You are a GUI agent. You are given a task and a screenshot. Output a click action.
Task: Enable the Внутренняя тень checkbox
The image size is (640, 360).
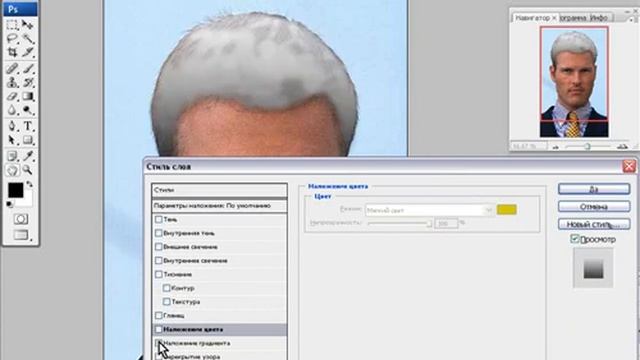(159, 233)
